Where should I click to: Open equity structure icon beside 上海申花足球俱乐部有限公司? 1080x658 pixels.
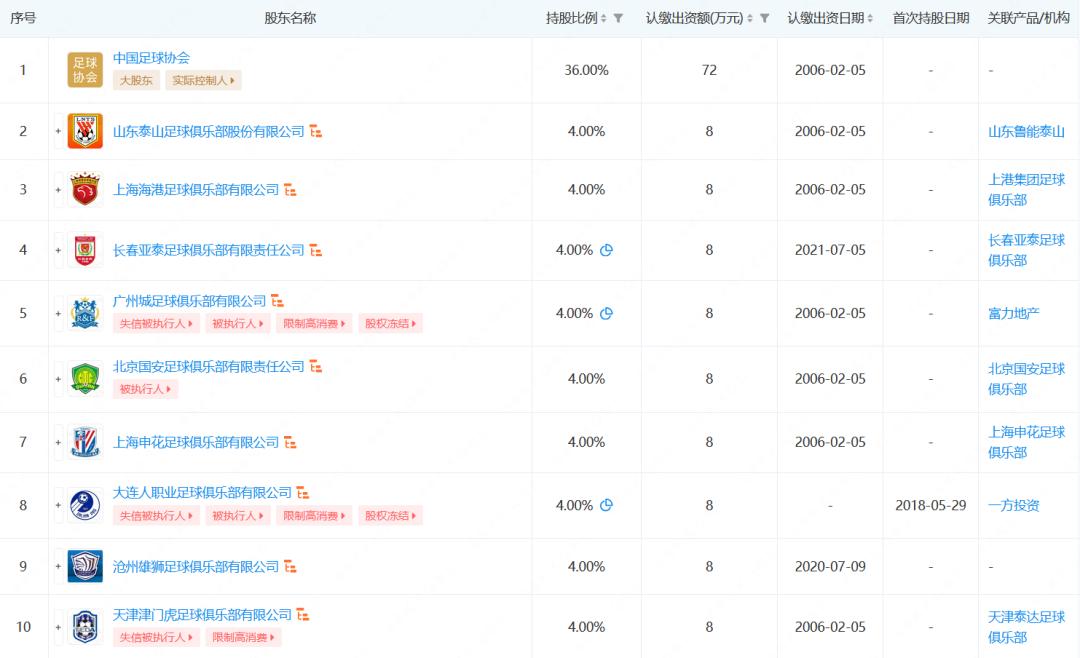[x=290, y=442]
